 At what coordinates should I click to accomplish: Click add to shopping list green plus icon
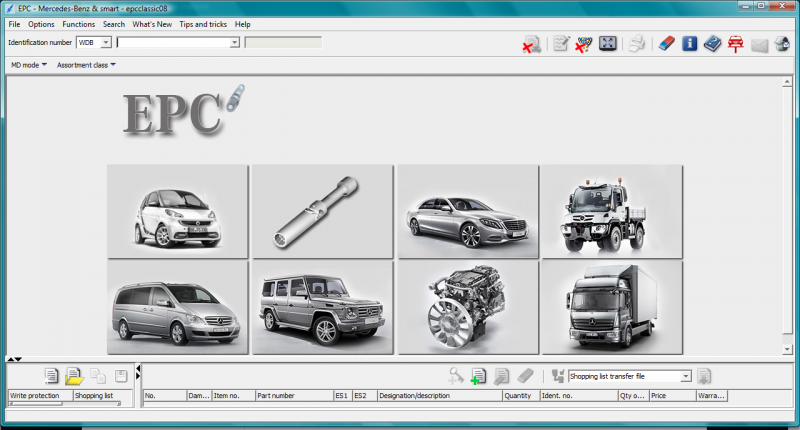click(478, 376)
